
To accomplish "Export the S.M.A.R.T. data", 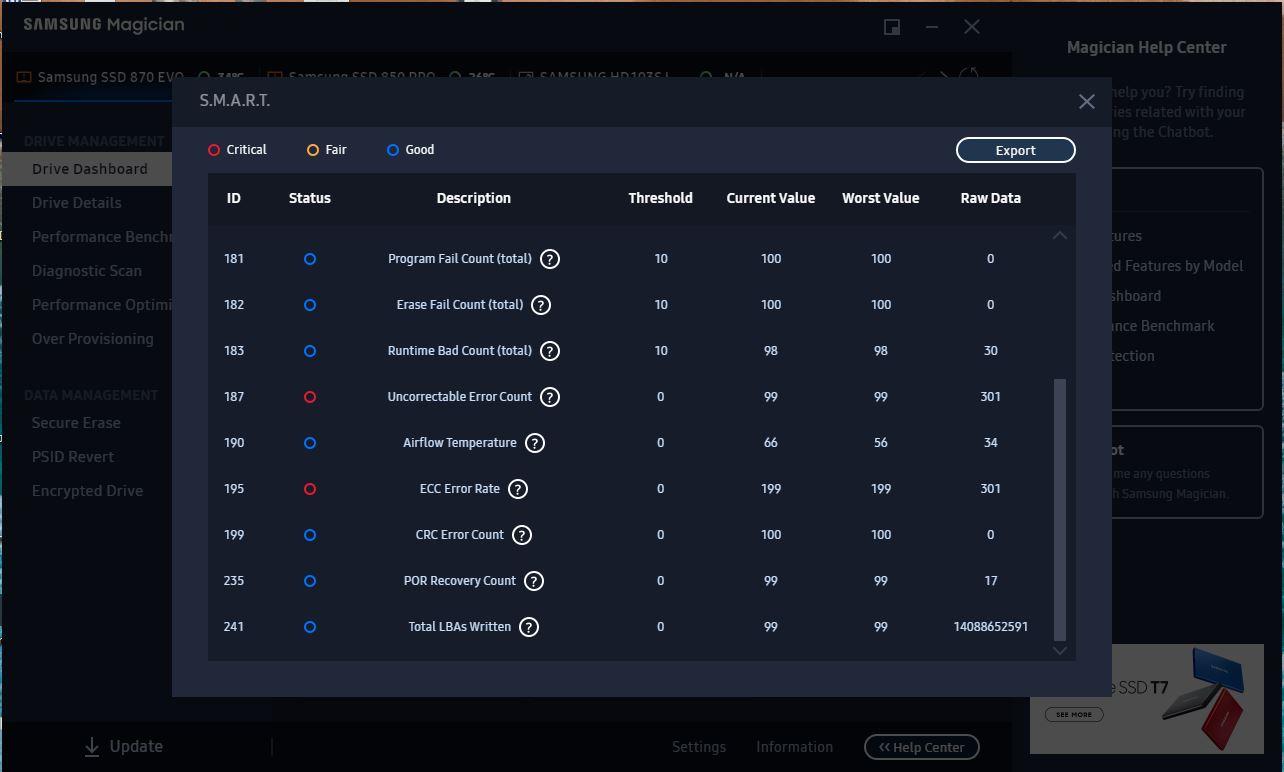I will coord(1015,150).
